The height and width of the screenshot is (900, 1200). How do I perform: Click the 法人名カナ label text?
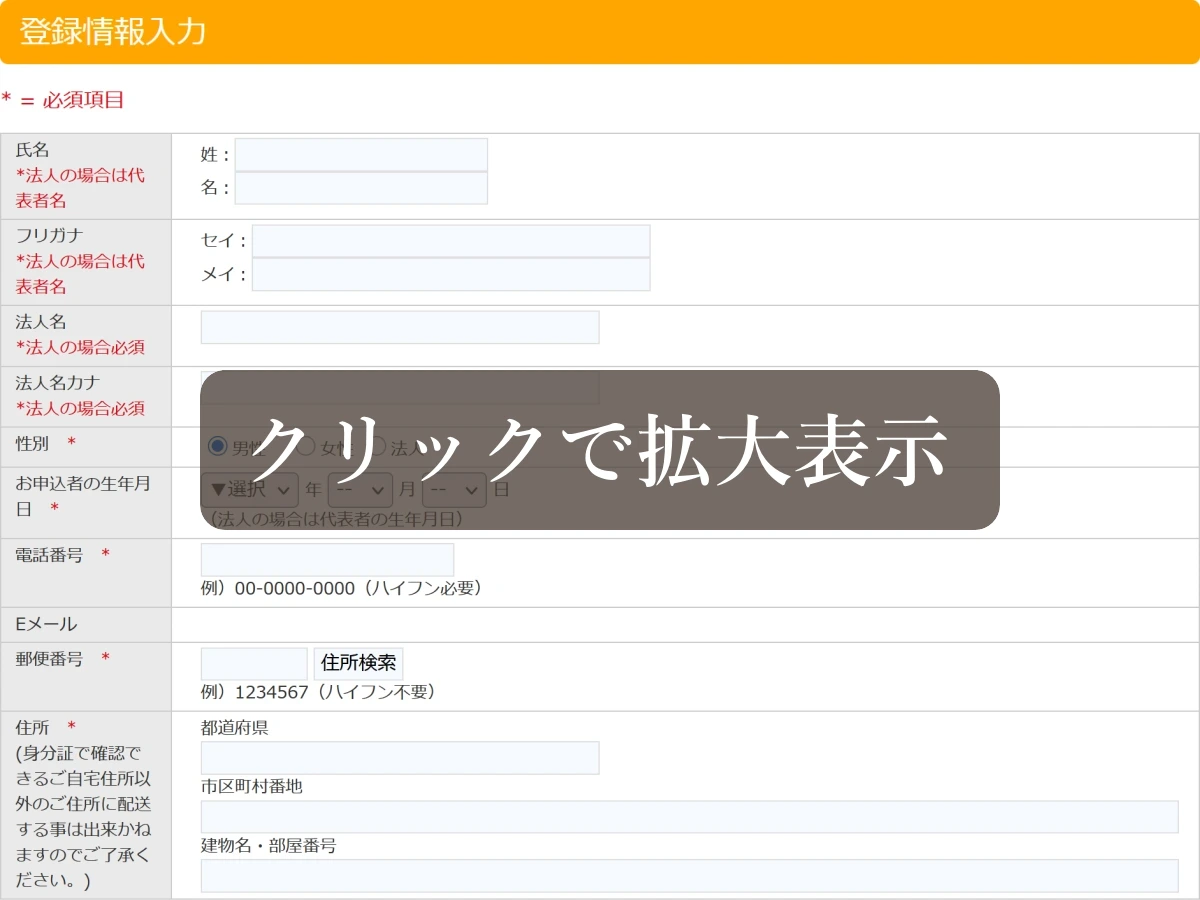point(58,383)
